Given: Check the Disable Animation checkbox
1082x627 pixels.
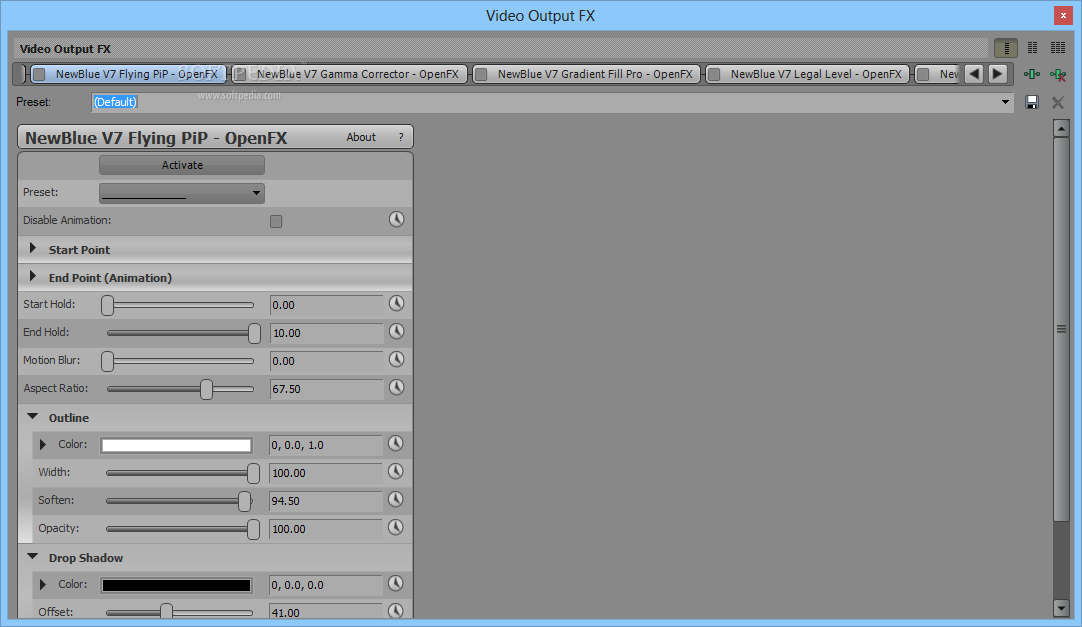Looking at the screenshot, I should (x=276, y=221).
